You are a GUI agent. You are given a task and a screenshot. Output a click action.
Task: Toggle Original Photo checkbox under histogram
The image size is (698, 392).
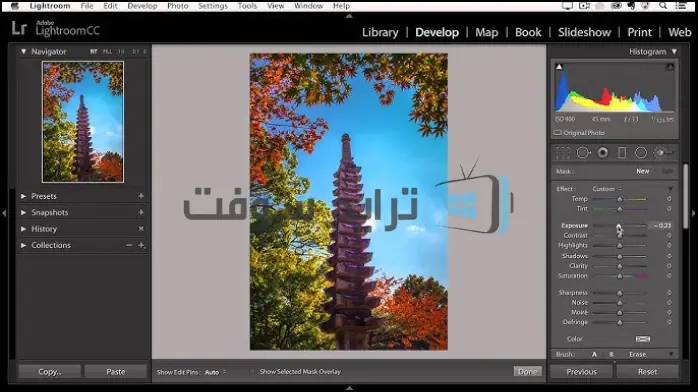(x=557, y=133)
